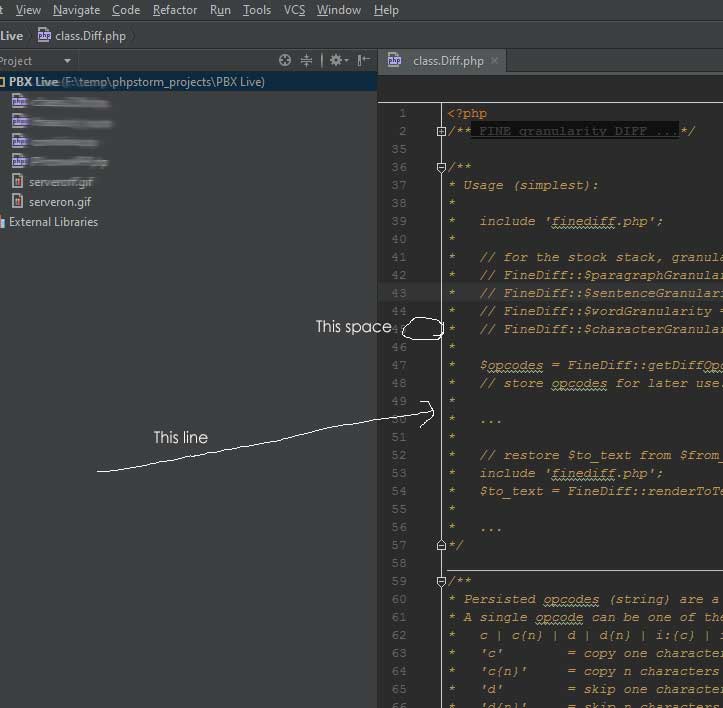The height and width of the screenshot is (708, 723).
Task: Open the Project view dropdown
Action: (67, 61)
